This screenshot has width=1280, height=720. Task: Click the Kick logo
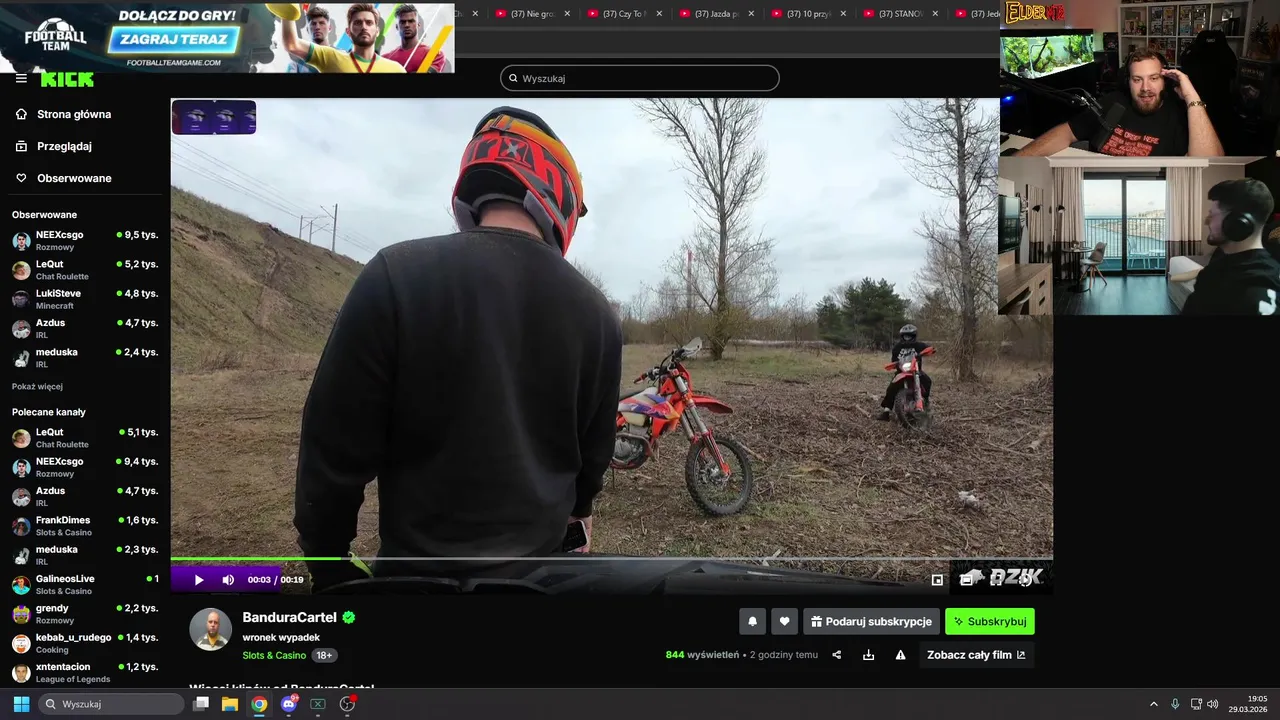point(67,79)
